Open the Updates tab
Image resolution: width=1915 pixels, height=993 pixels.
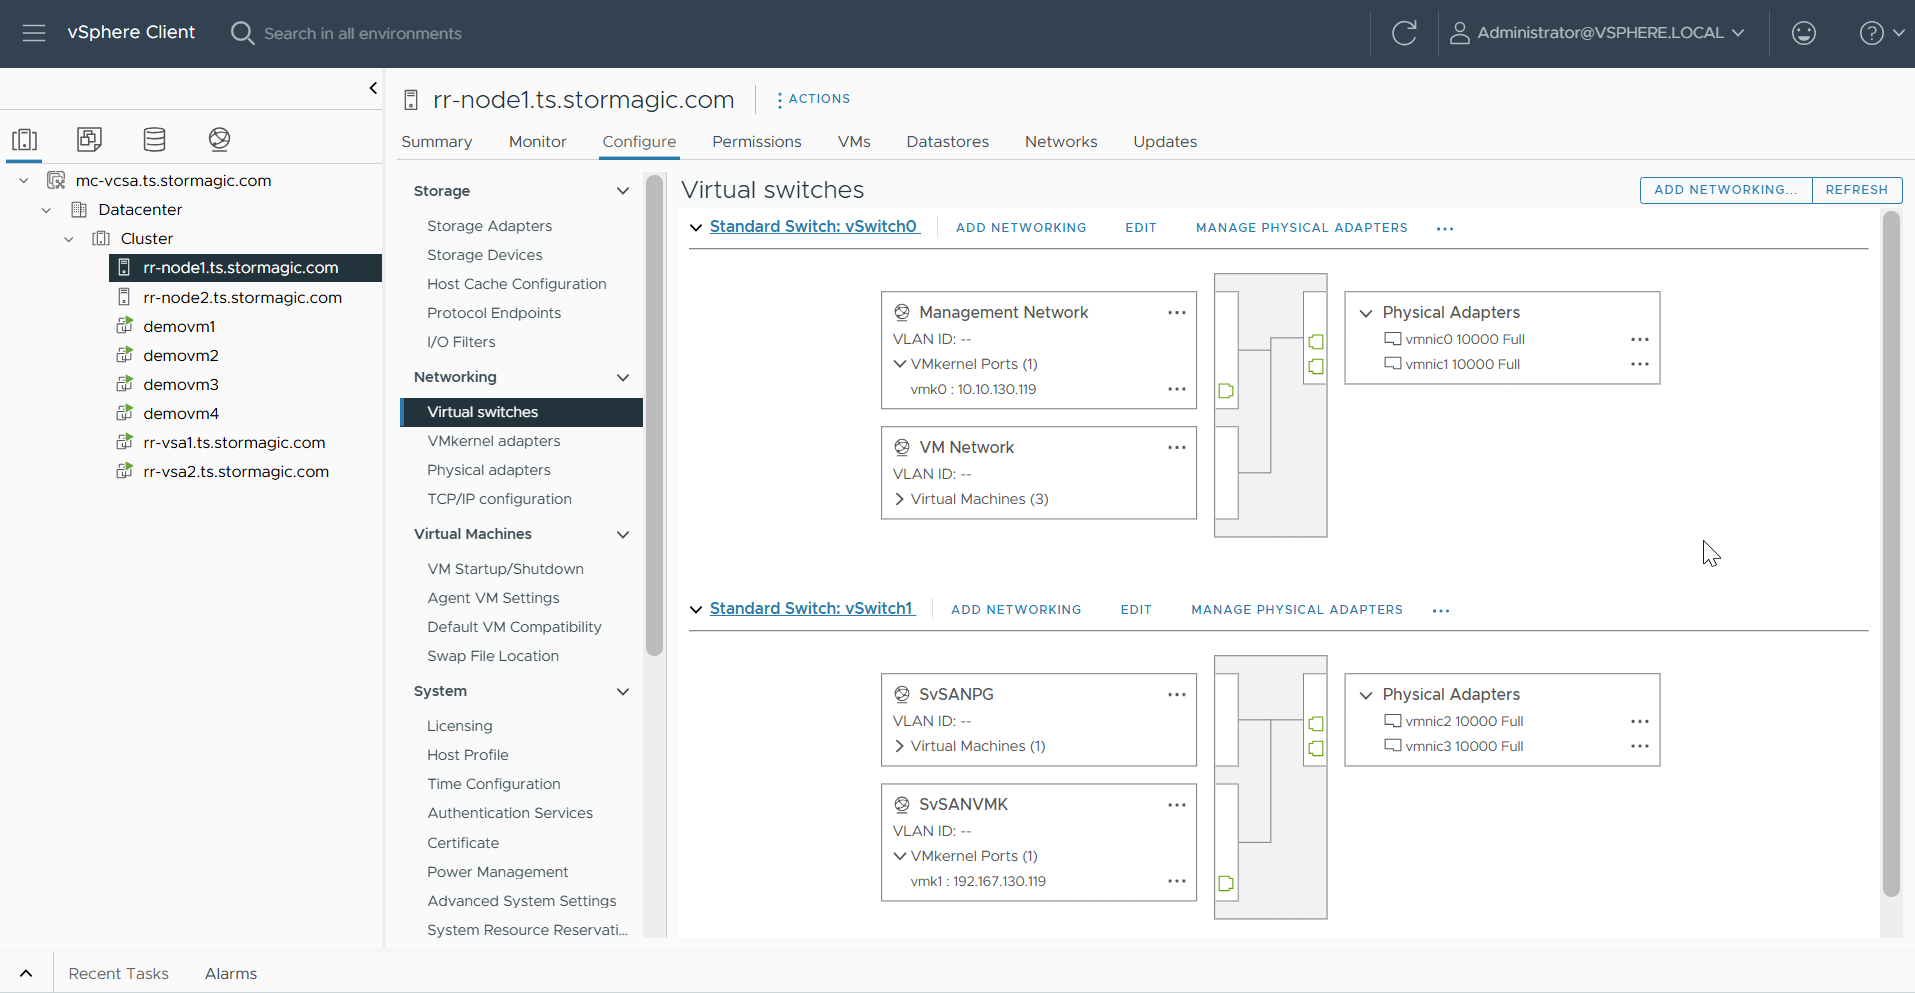coord(1165,142)
